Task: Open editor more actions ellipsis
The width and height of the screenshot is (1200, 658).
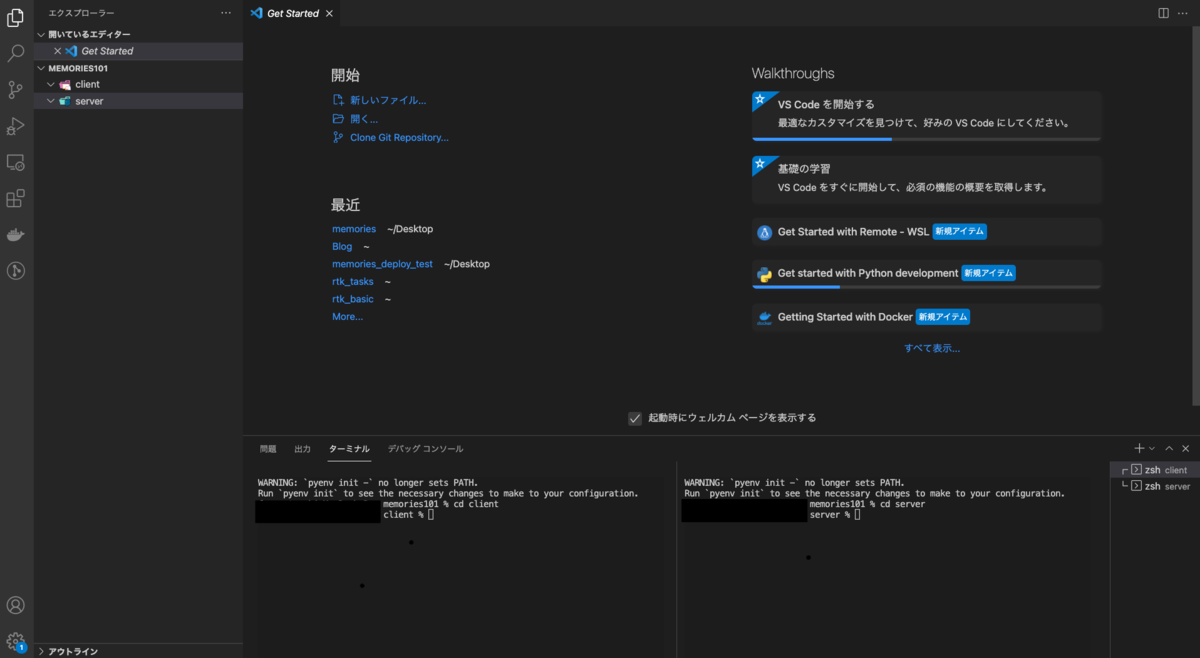Action: pos(1184,13)
